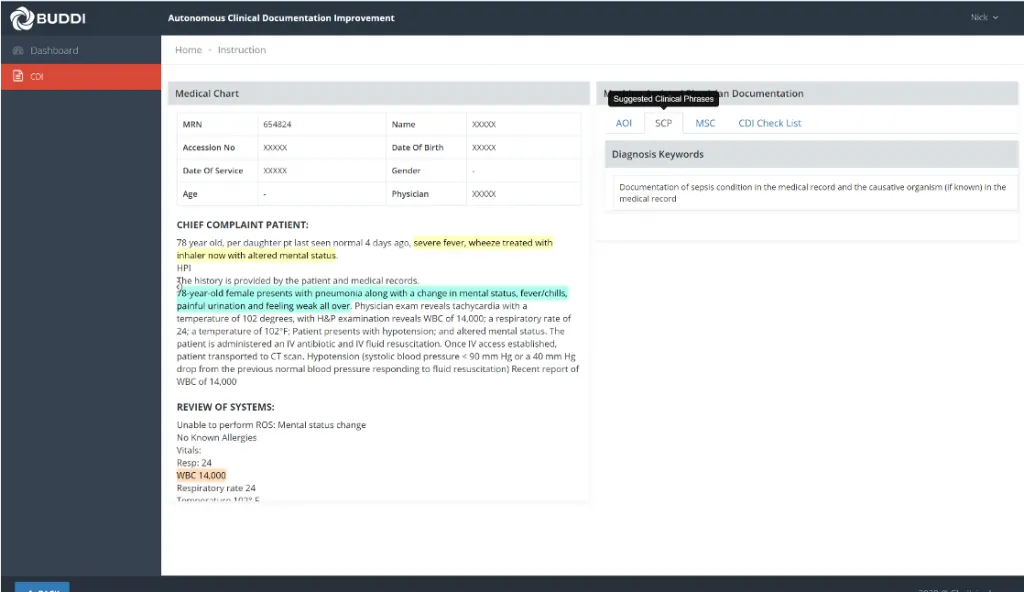1024x592 pixels.
Task: Open the CDI Check List tab
Action: 769,123
